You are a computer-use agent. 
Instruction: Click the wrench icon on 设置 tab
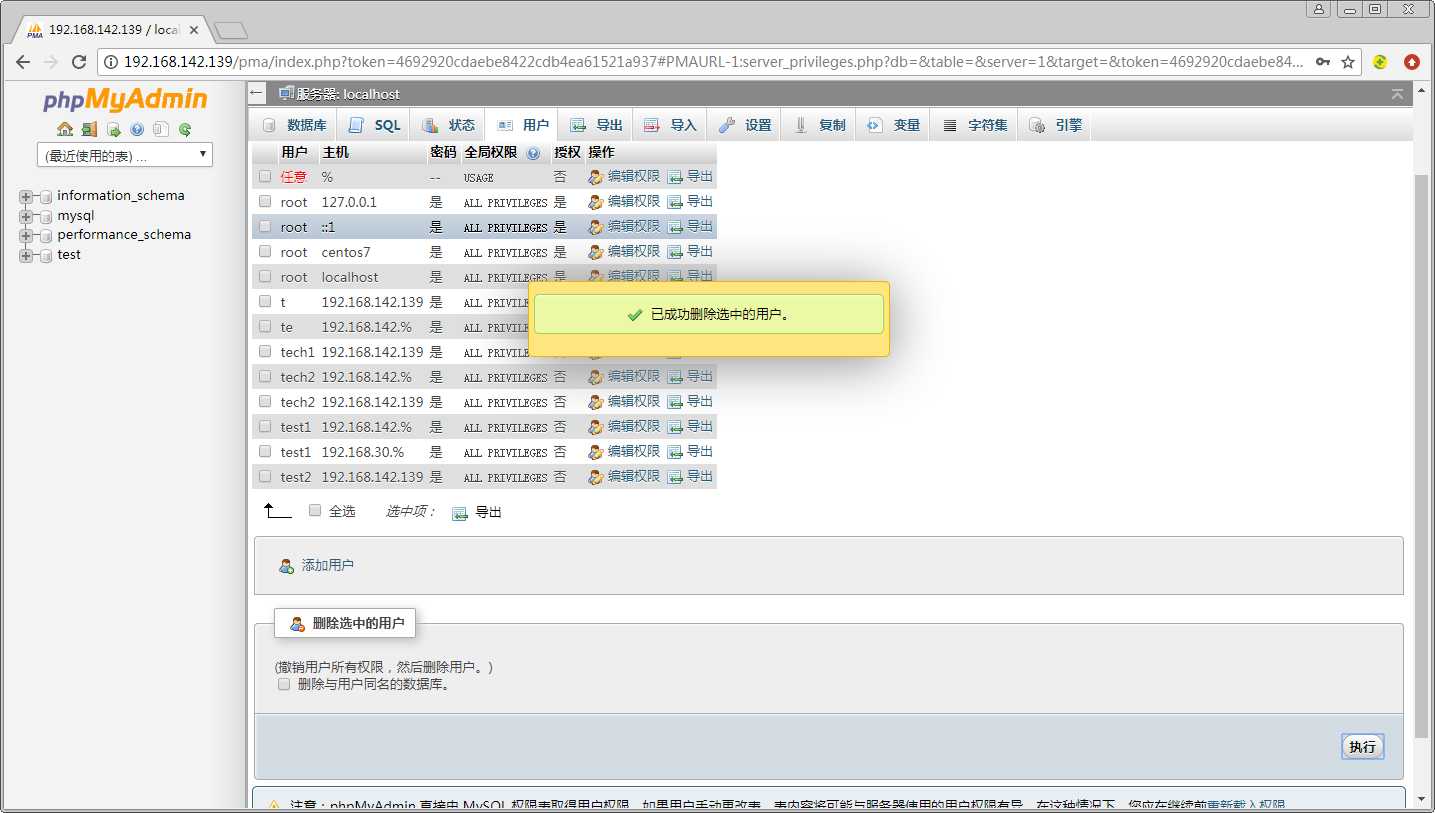727,125
